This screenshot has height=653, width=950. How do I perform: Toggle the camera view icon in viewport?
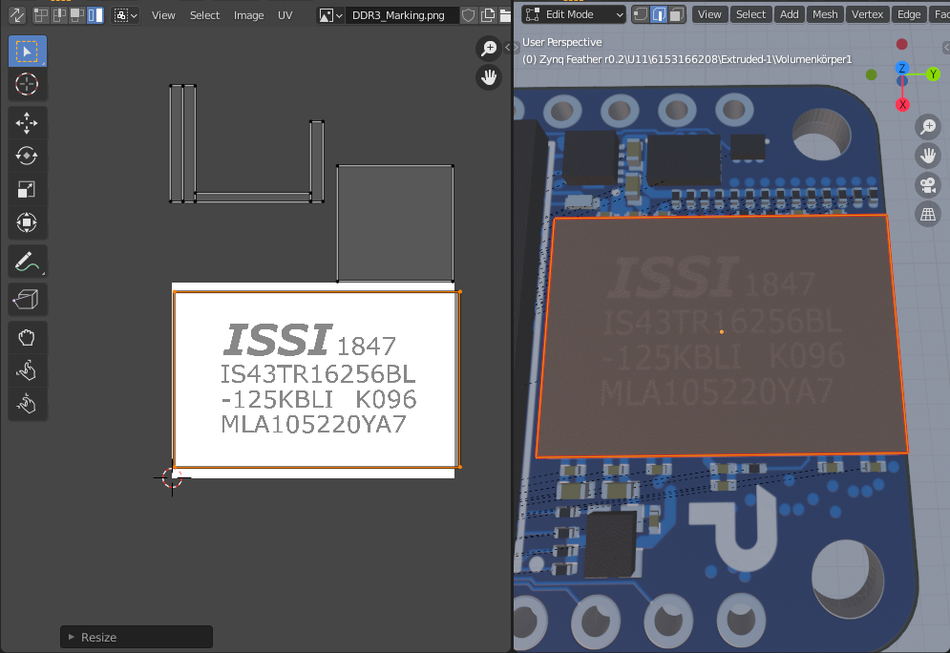pyautogui.click(x=928, y=185)
